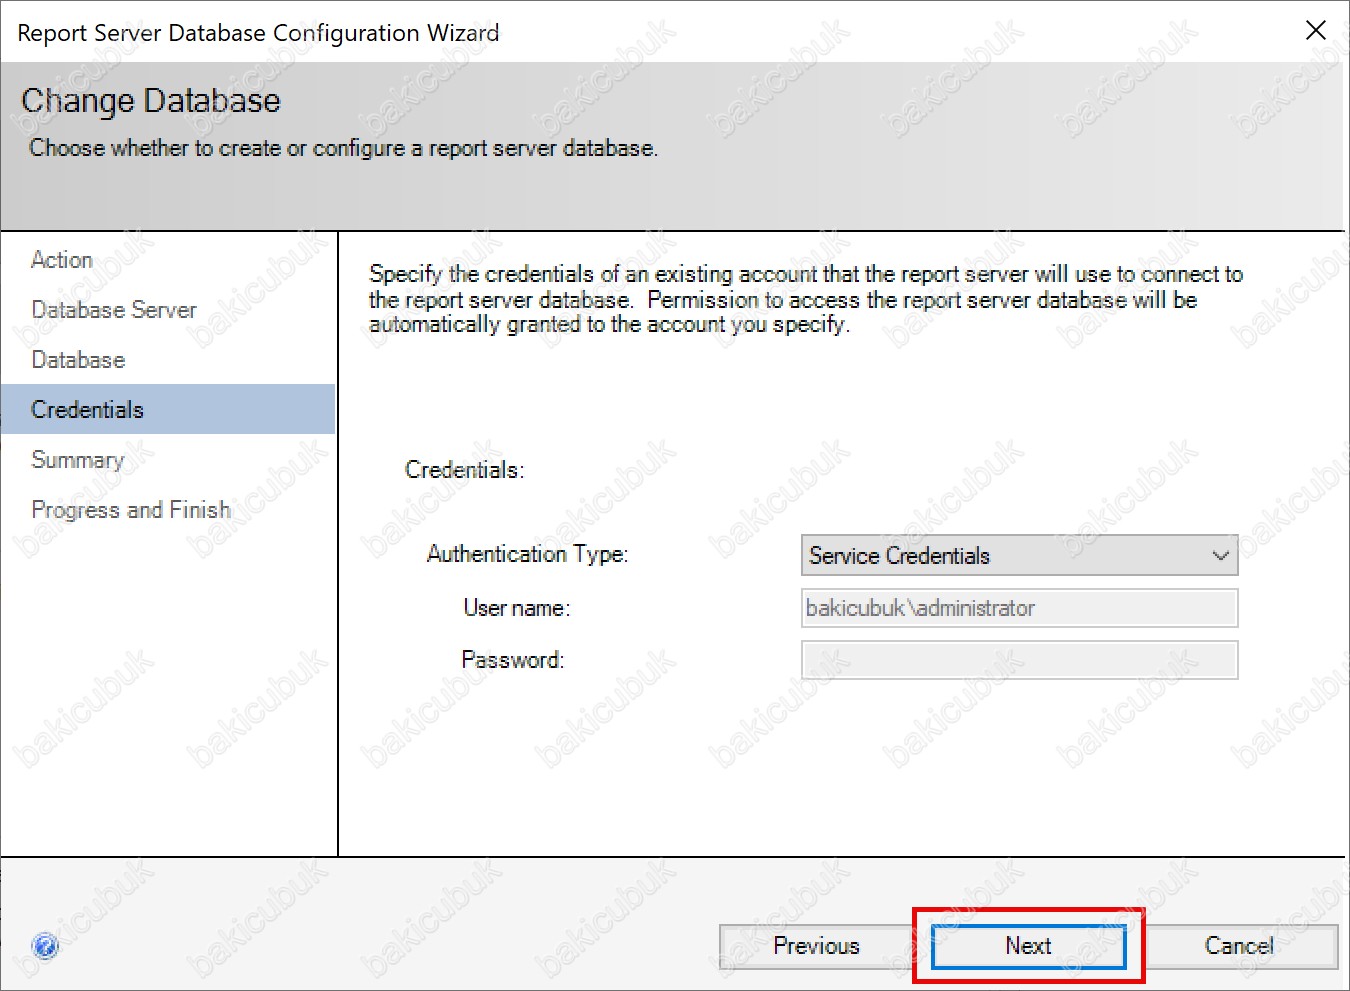
Task: Click the User name field
Action: (1019, 608)
